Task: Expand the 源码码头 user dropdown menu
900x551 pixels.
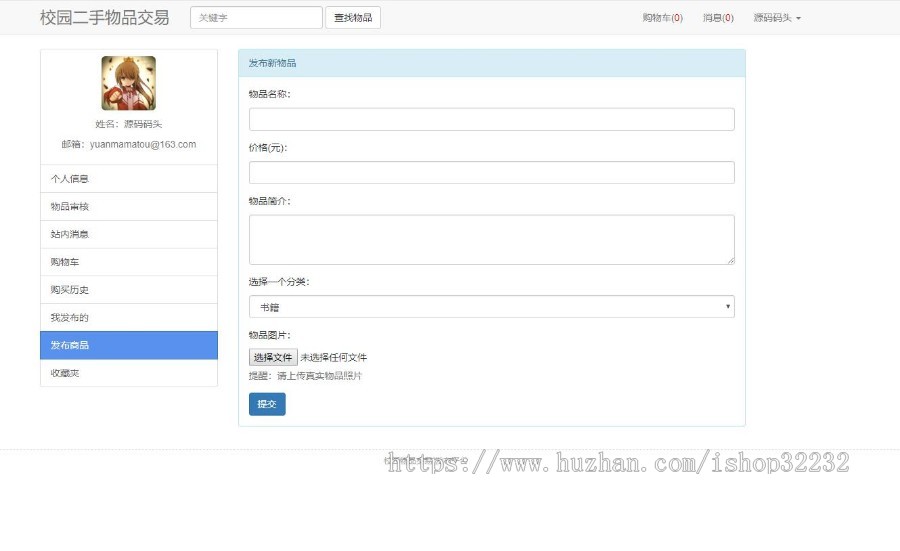Action: click(x=777, y=18)
